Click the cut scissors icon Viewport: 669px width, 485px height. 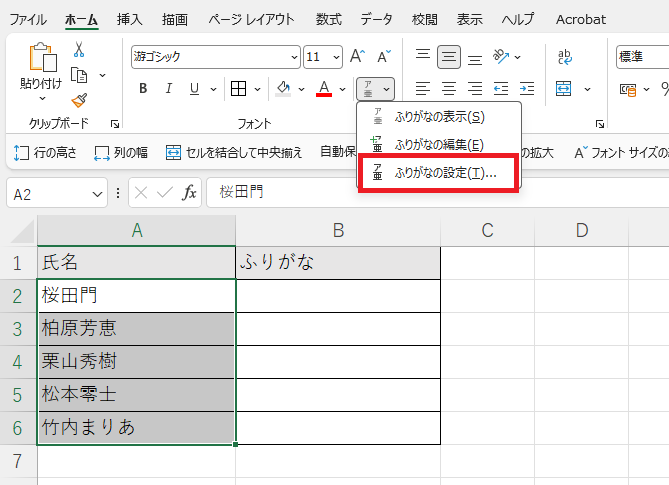(79, 50)
